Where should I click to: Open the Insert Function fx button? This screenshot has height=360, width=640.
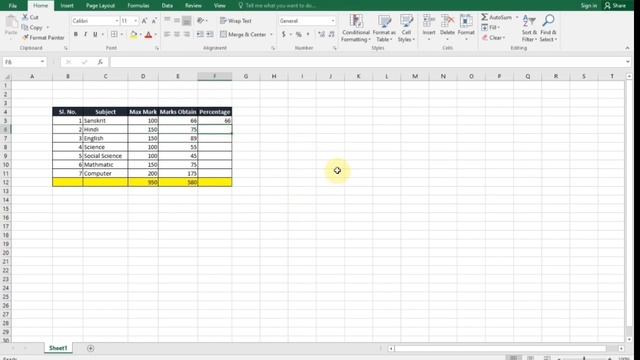[100, 62]
